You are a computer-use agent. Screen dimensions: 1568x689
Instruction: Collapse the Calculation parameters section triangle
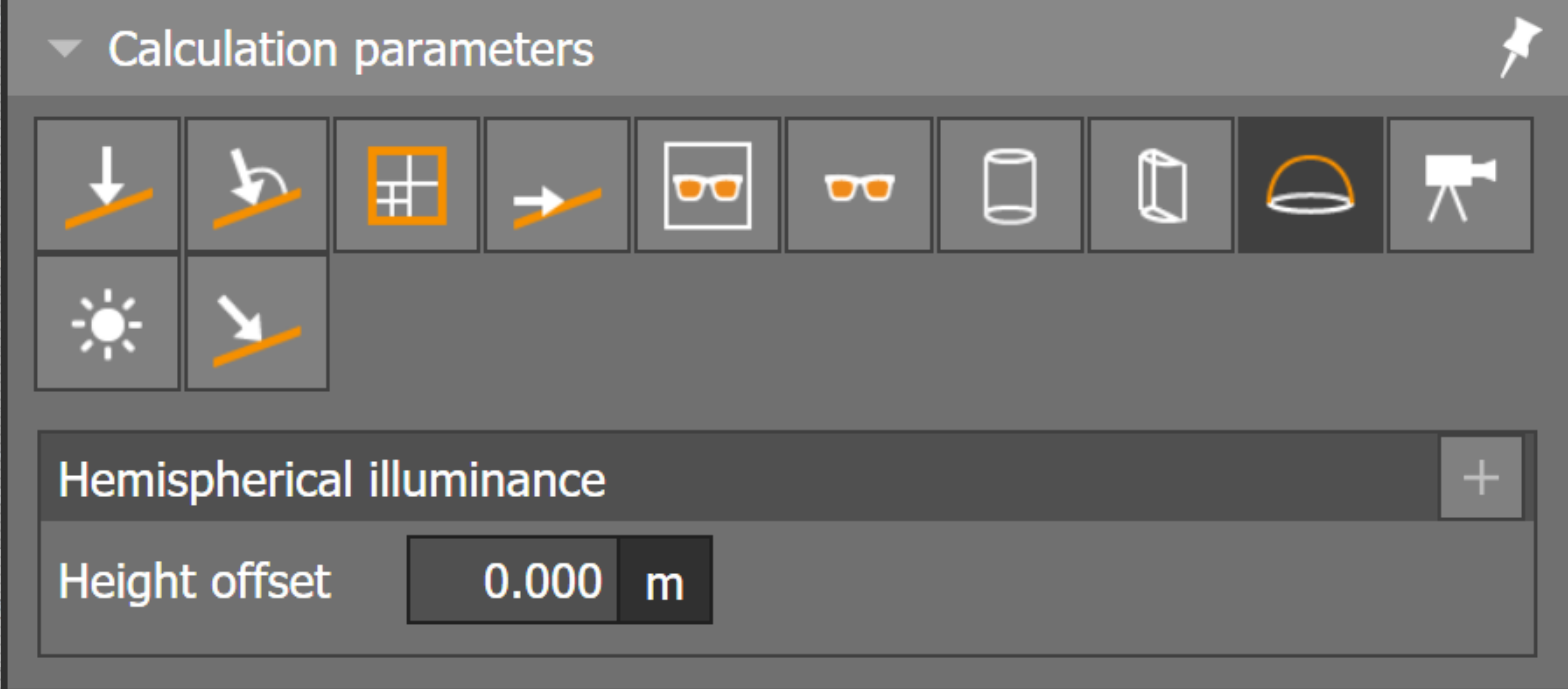67,49
